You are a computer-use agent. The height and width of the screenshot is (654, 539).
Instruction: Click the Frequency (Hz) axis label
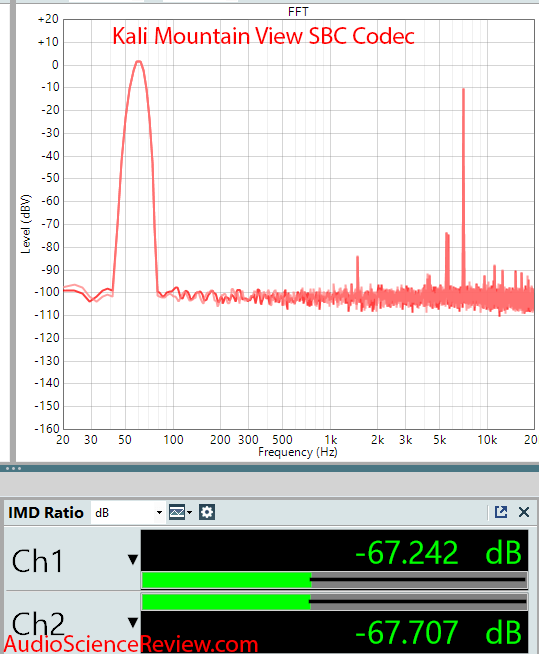[298, 452]
